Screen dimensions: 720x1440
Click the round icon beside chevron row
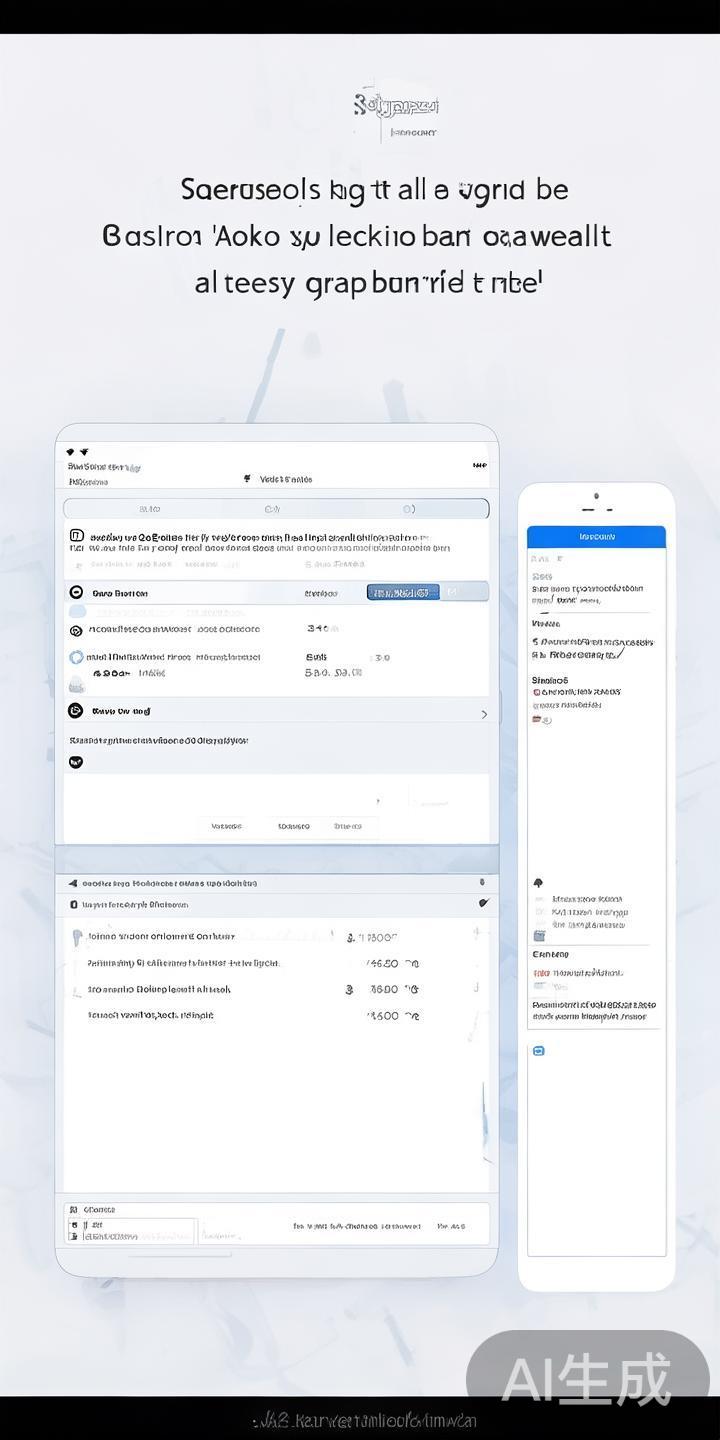pyautogui.click(x=75, y=711)
